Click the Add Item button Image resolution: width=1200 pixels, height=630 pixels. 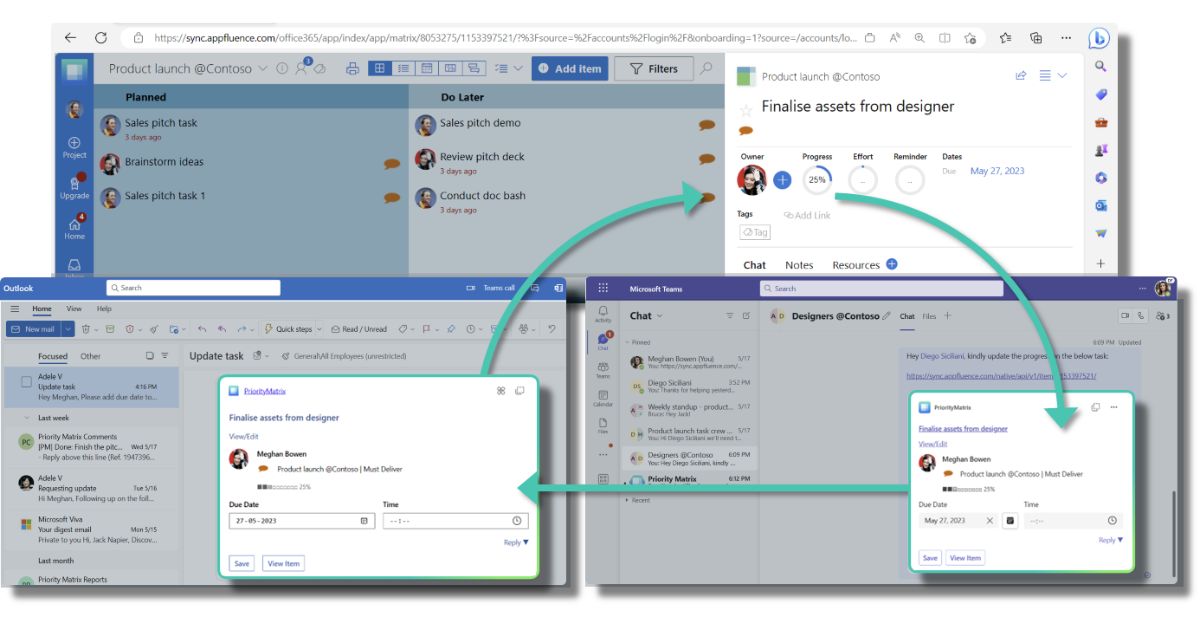tap(569, 69)
